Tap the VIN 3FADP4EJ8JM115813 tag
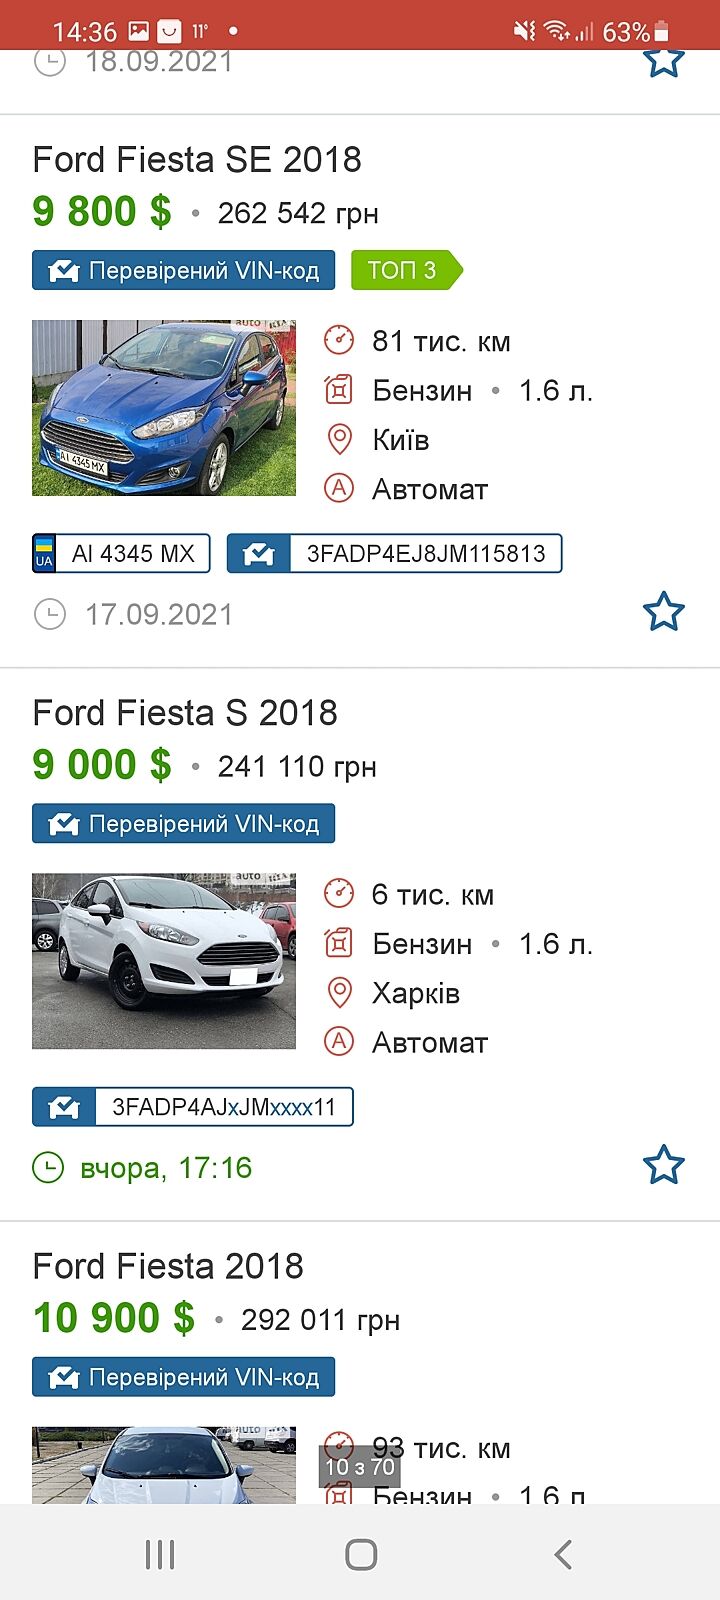 pos(395,553)
